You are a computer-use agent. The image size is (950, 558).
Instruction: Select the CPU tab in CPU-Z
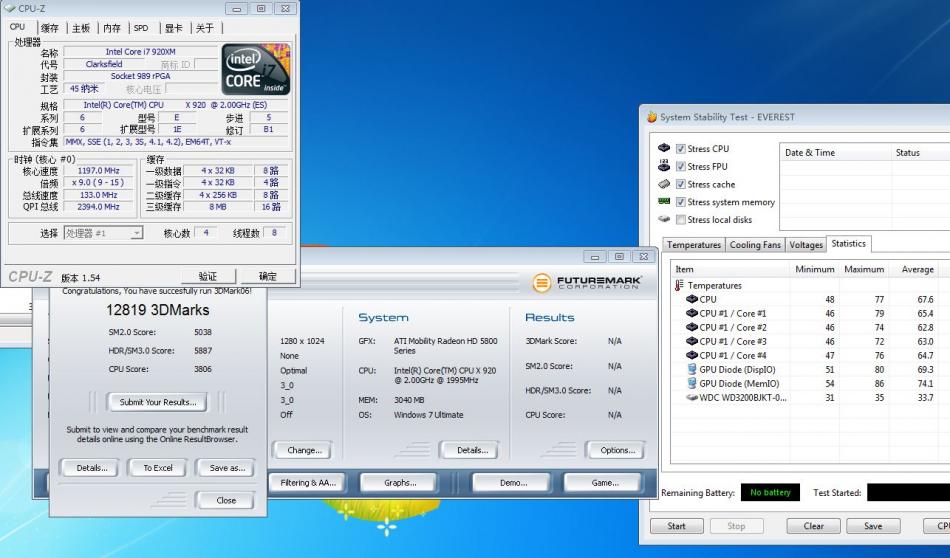pos(18,27)
